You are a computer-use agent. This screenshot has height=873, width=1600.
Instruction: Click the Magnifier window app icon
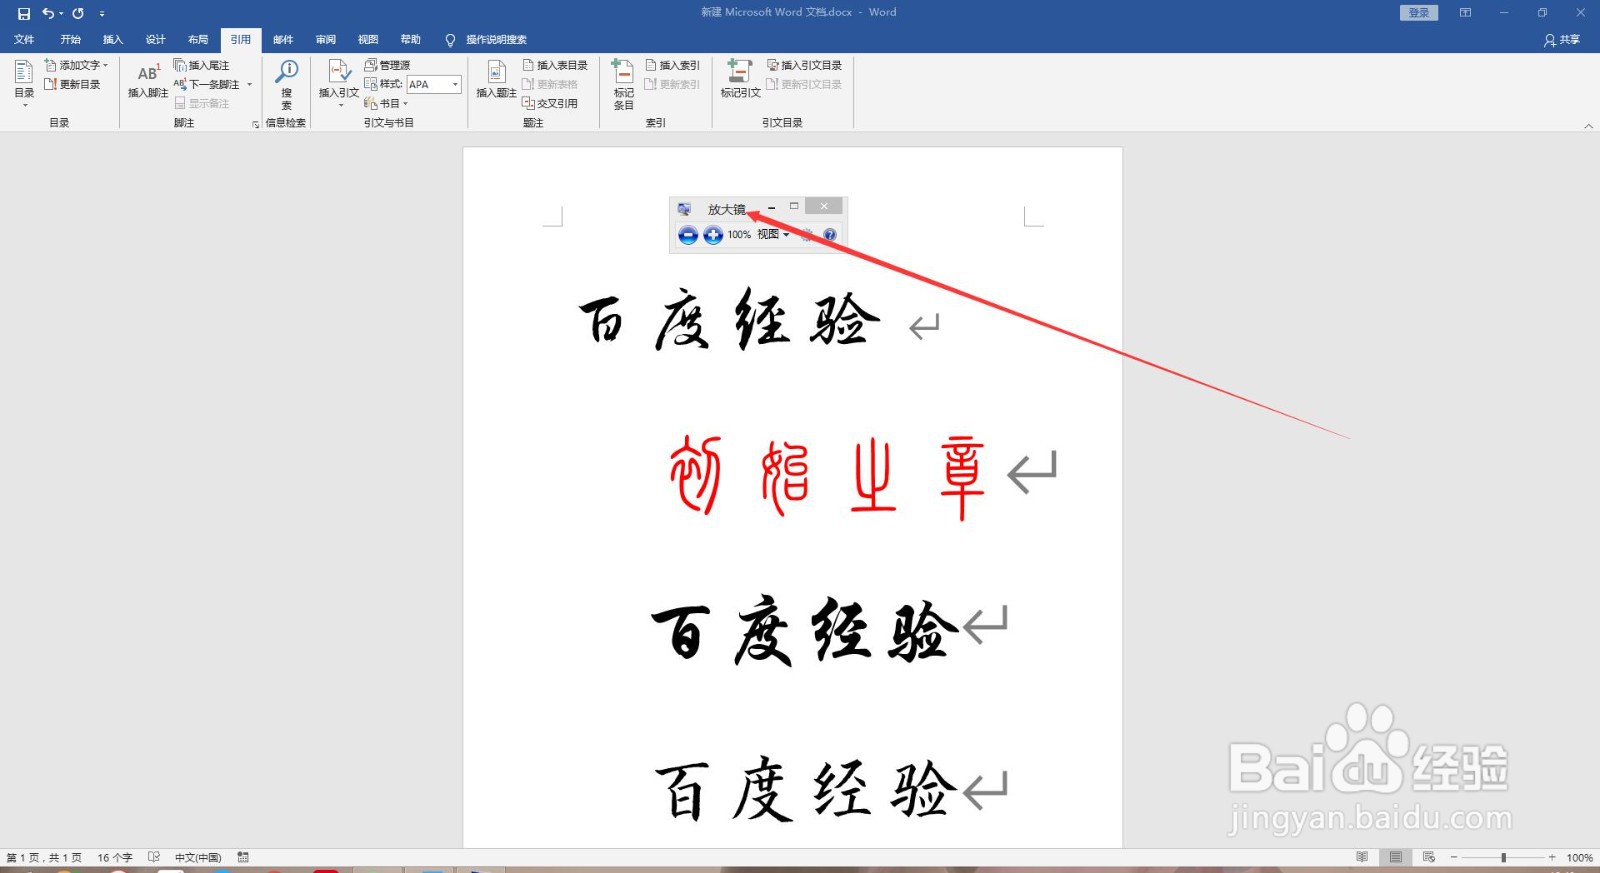tap(684, 209)
